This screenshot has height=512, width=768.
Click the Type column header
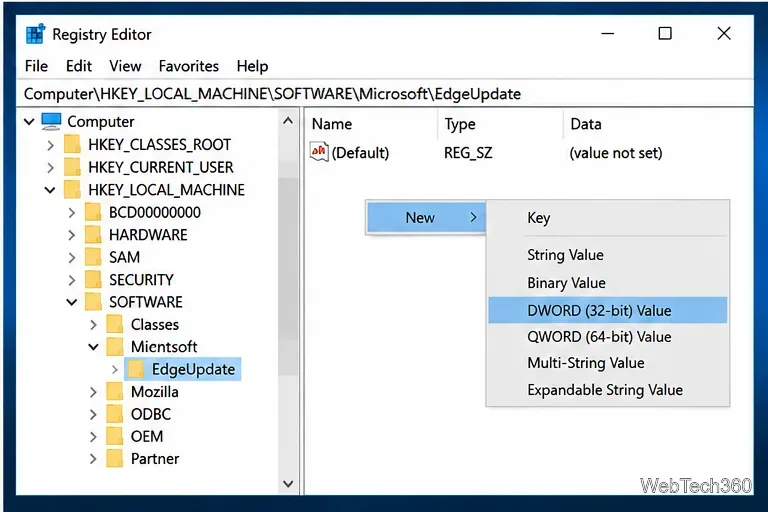tap(500, 124)
